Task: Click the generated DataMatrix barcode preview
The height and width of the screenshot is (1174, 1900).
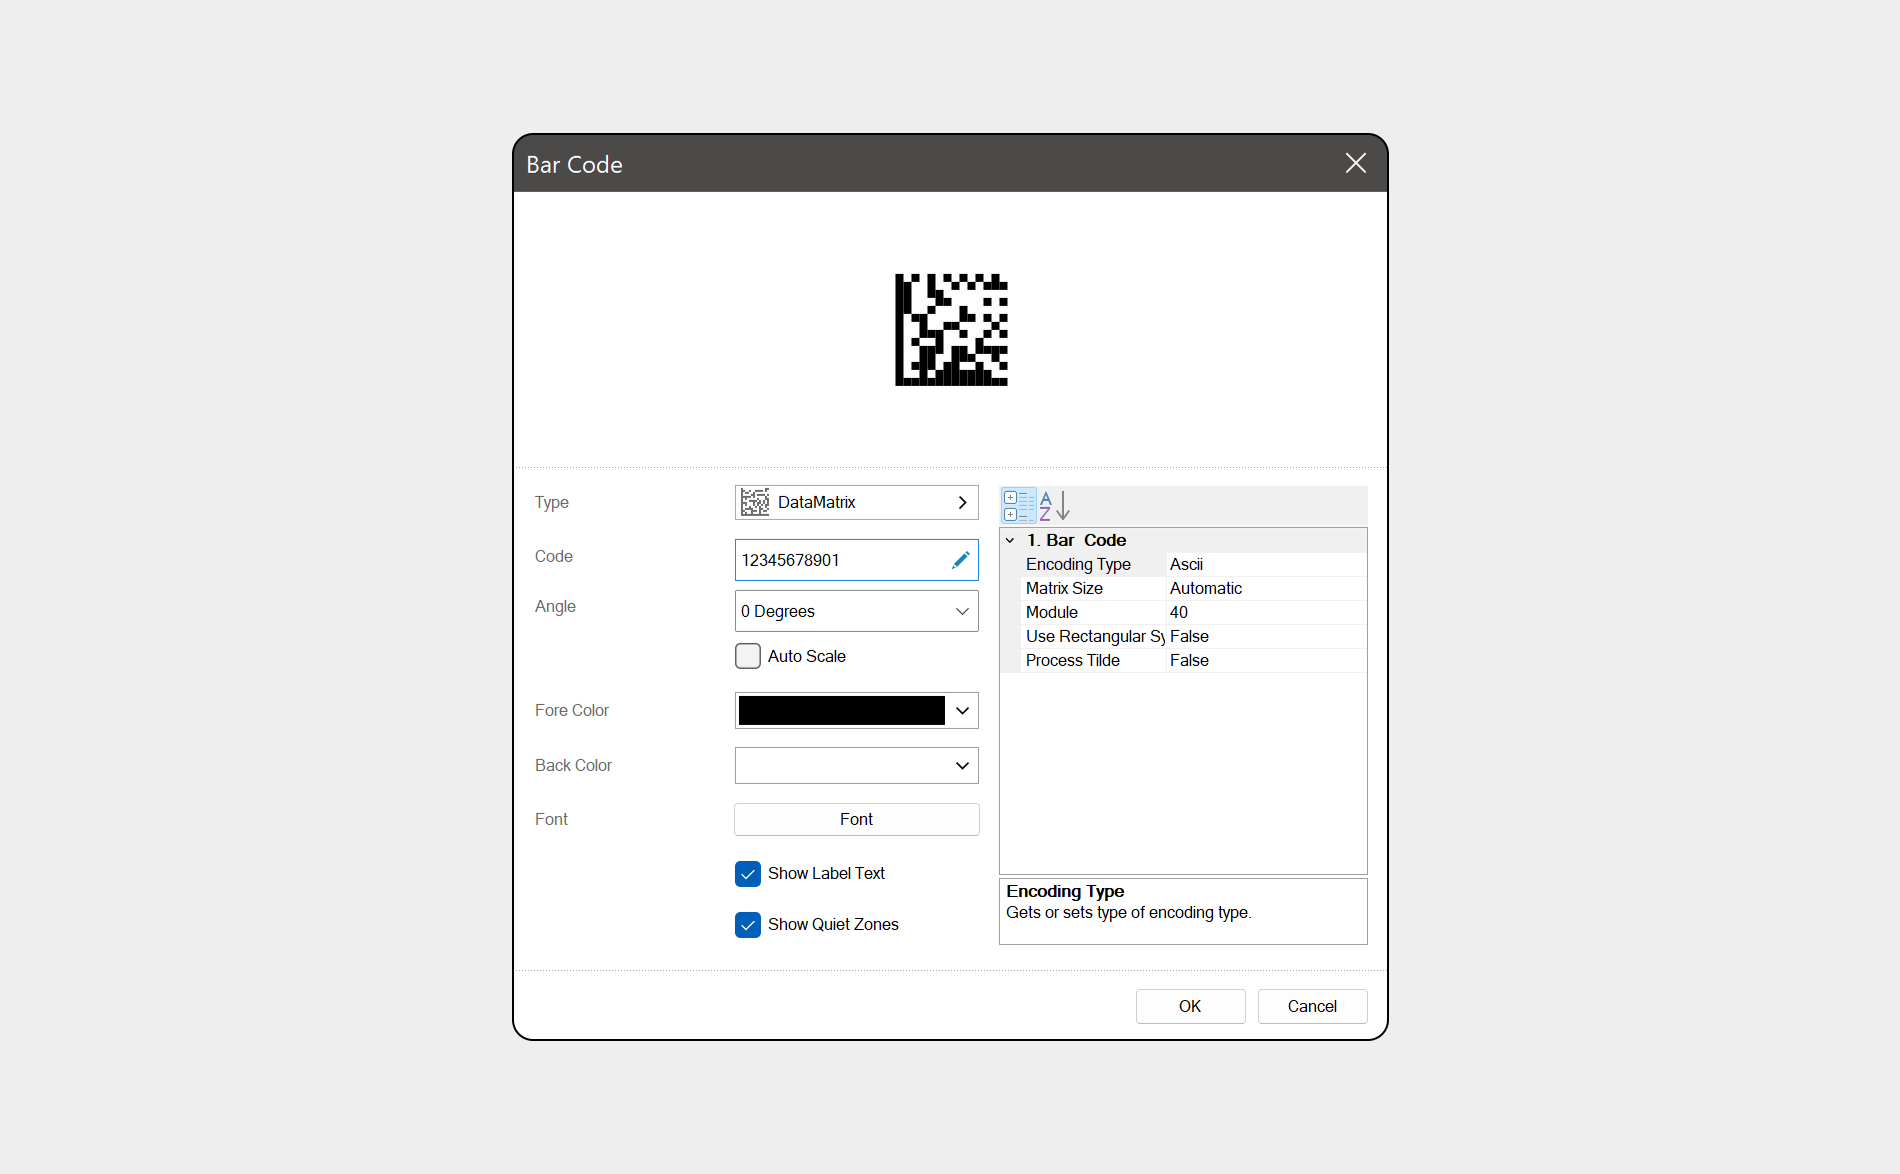Action: tap(951, 330)
